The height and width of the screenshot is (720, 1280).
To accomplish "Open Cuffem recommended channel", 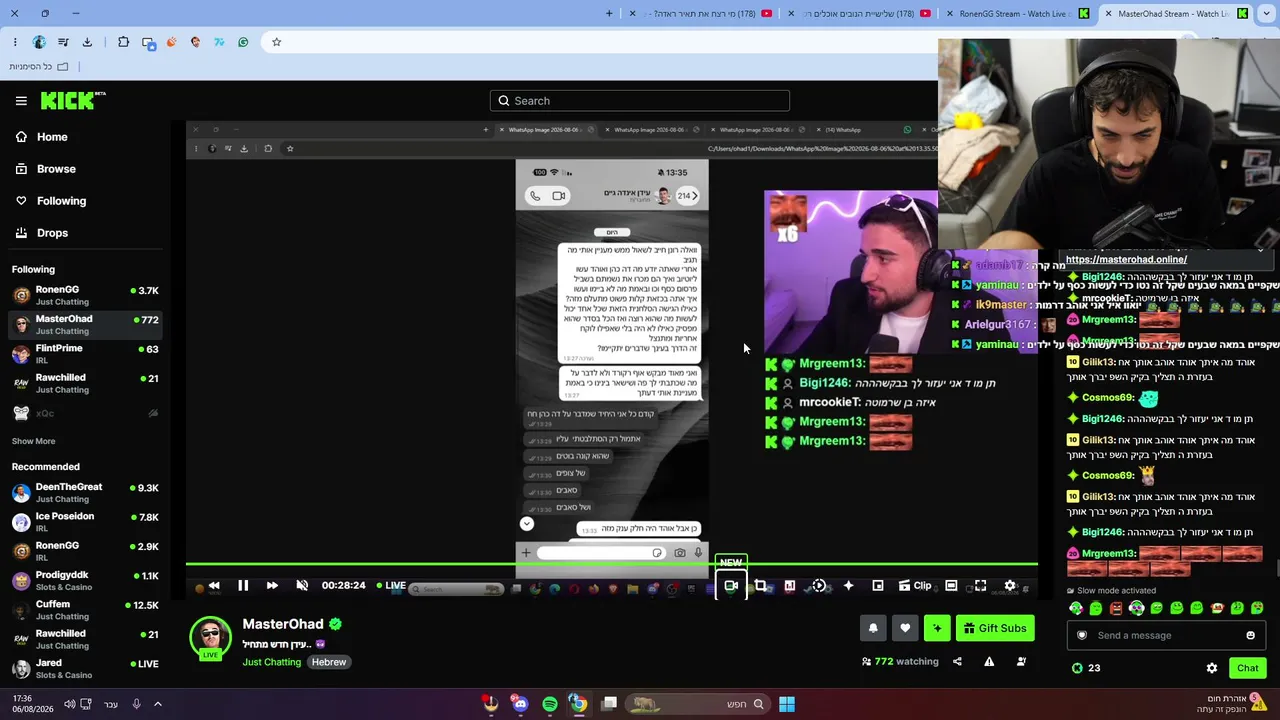I will point(86,610).
